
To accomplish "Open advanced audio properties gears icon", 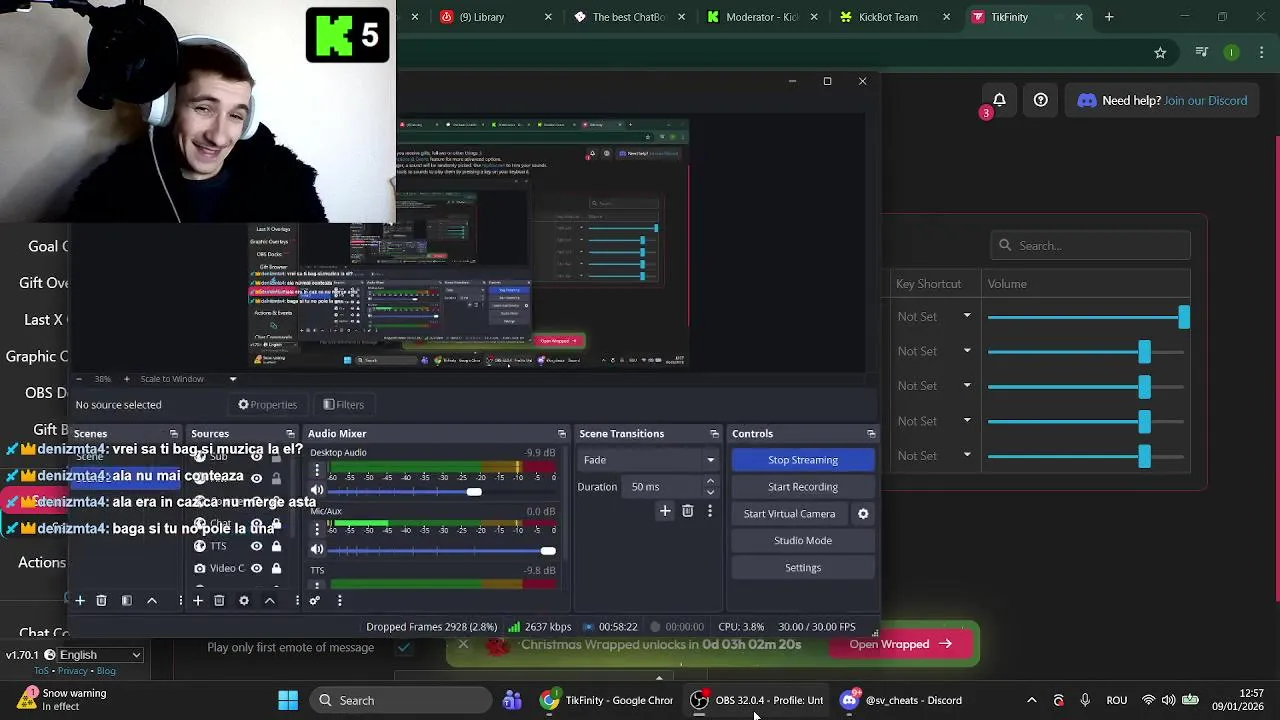I will tap(314, 601).
